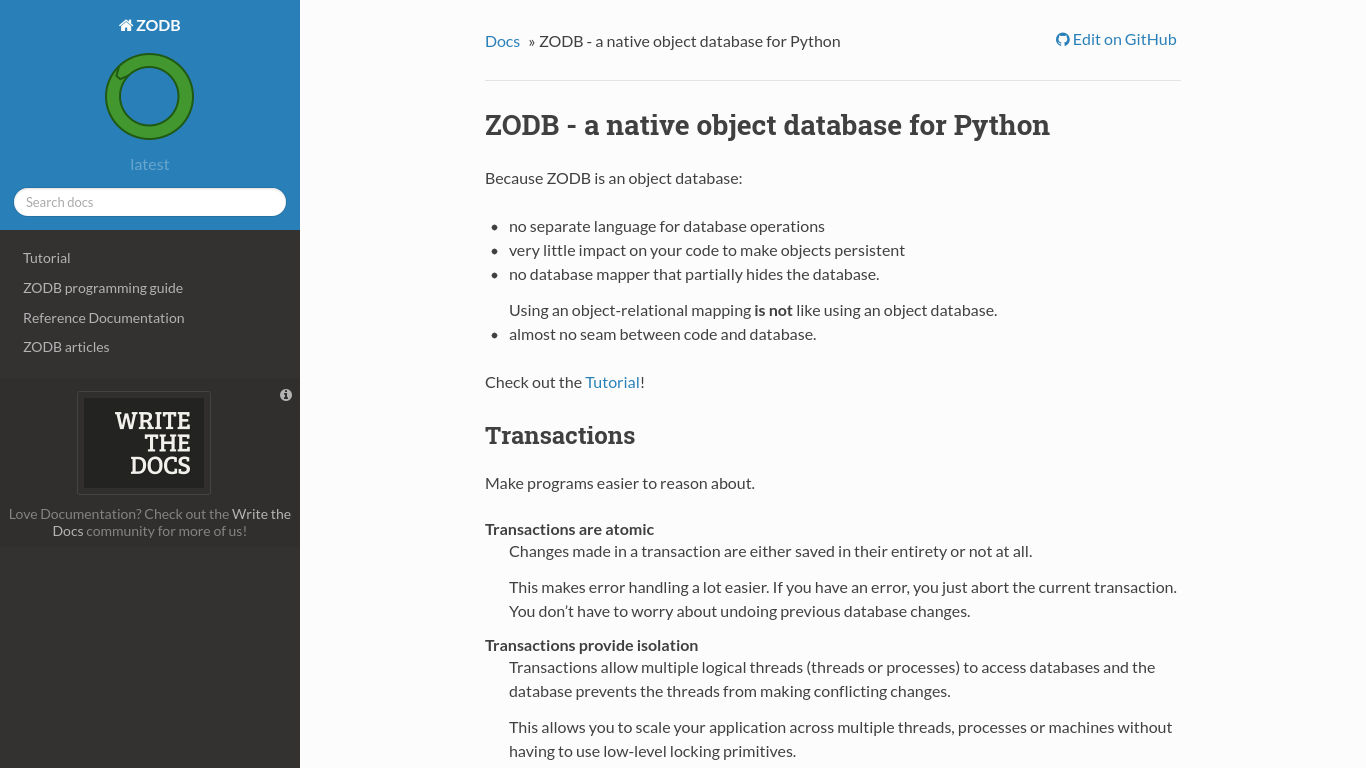The height and width of the screenshot is (768, 1366).
Task: Click the 'latest' version label
Action: (x=150, y=164)
